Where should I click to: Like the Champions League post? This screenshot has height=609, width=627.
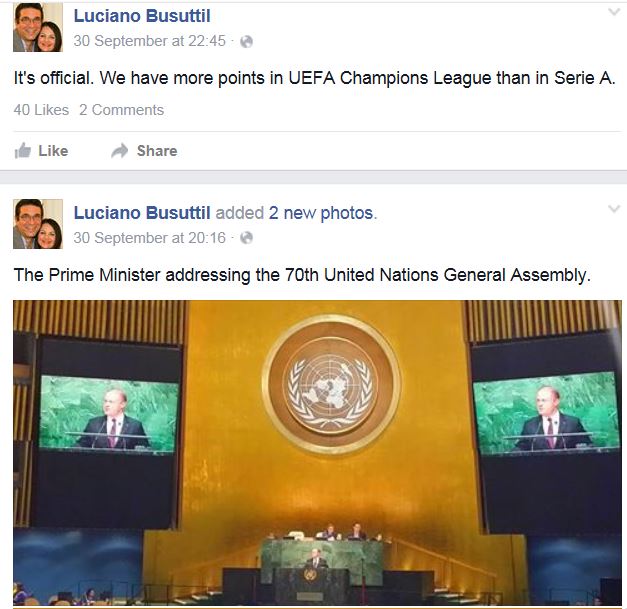coord(41,151)
